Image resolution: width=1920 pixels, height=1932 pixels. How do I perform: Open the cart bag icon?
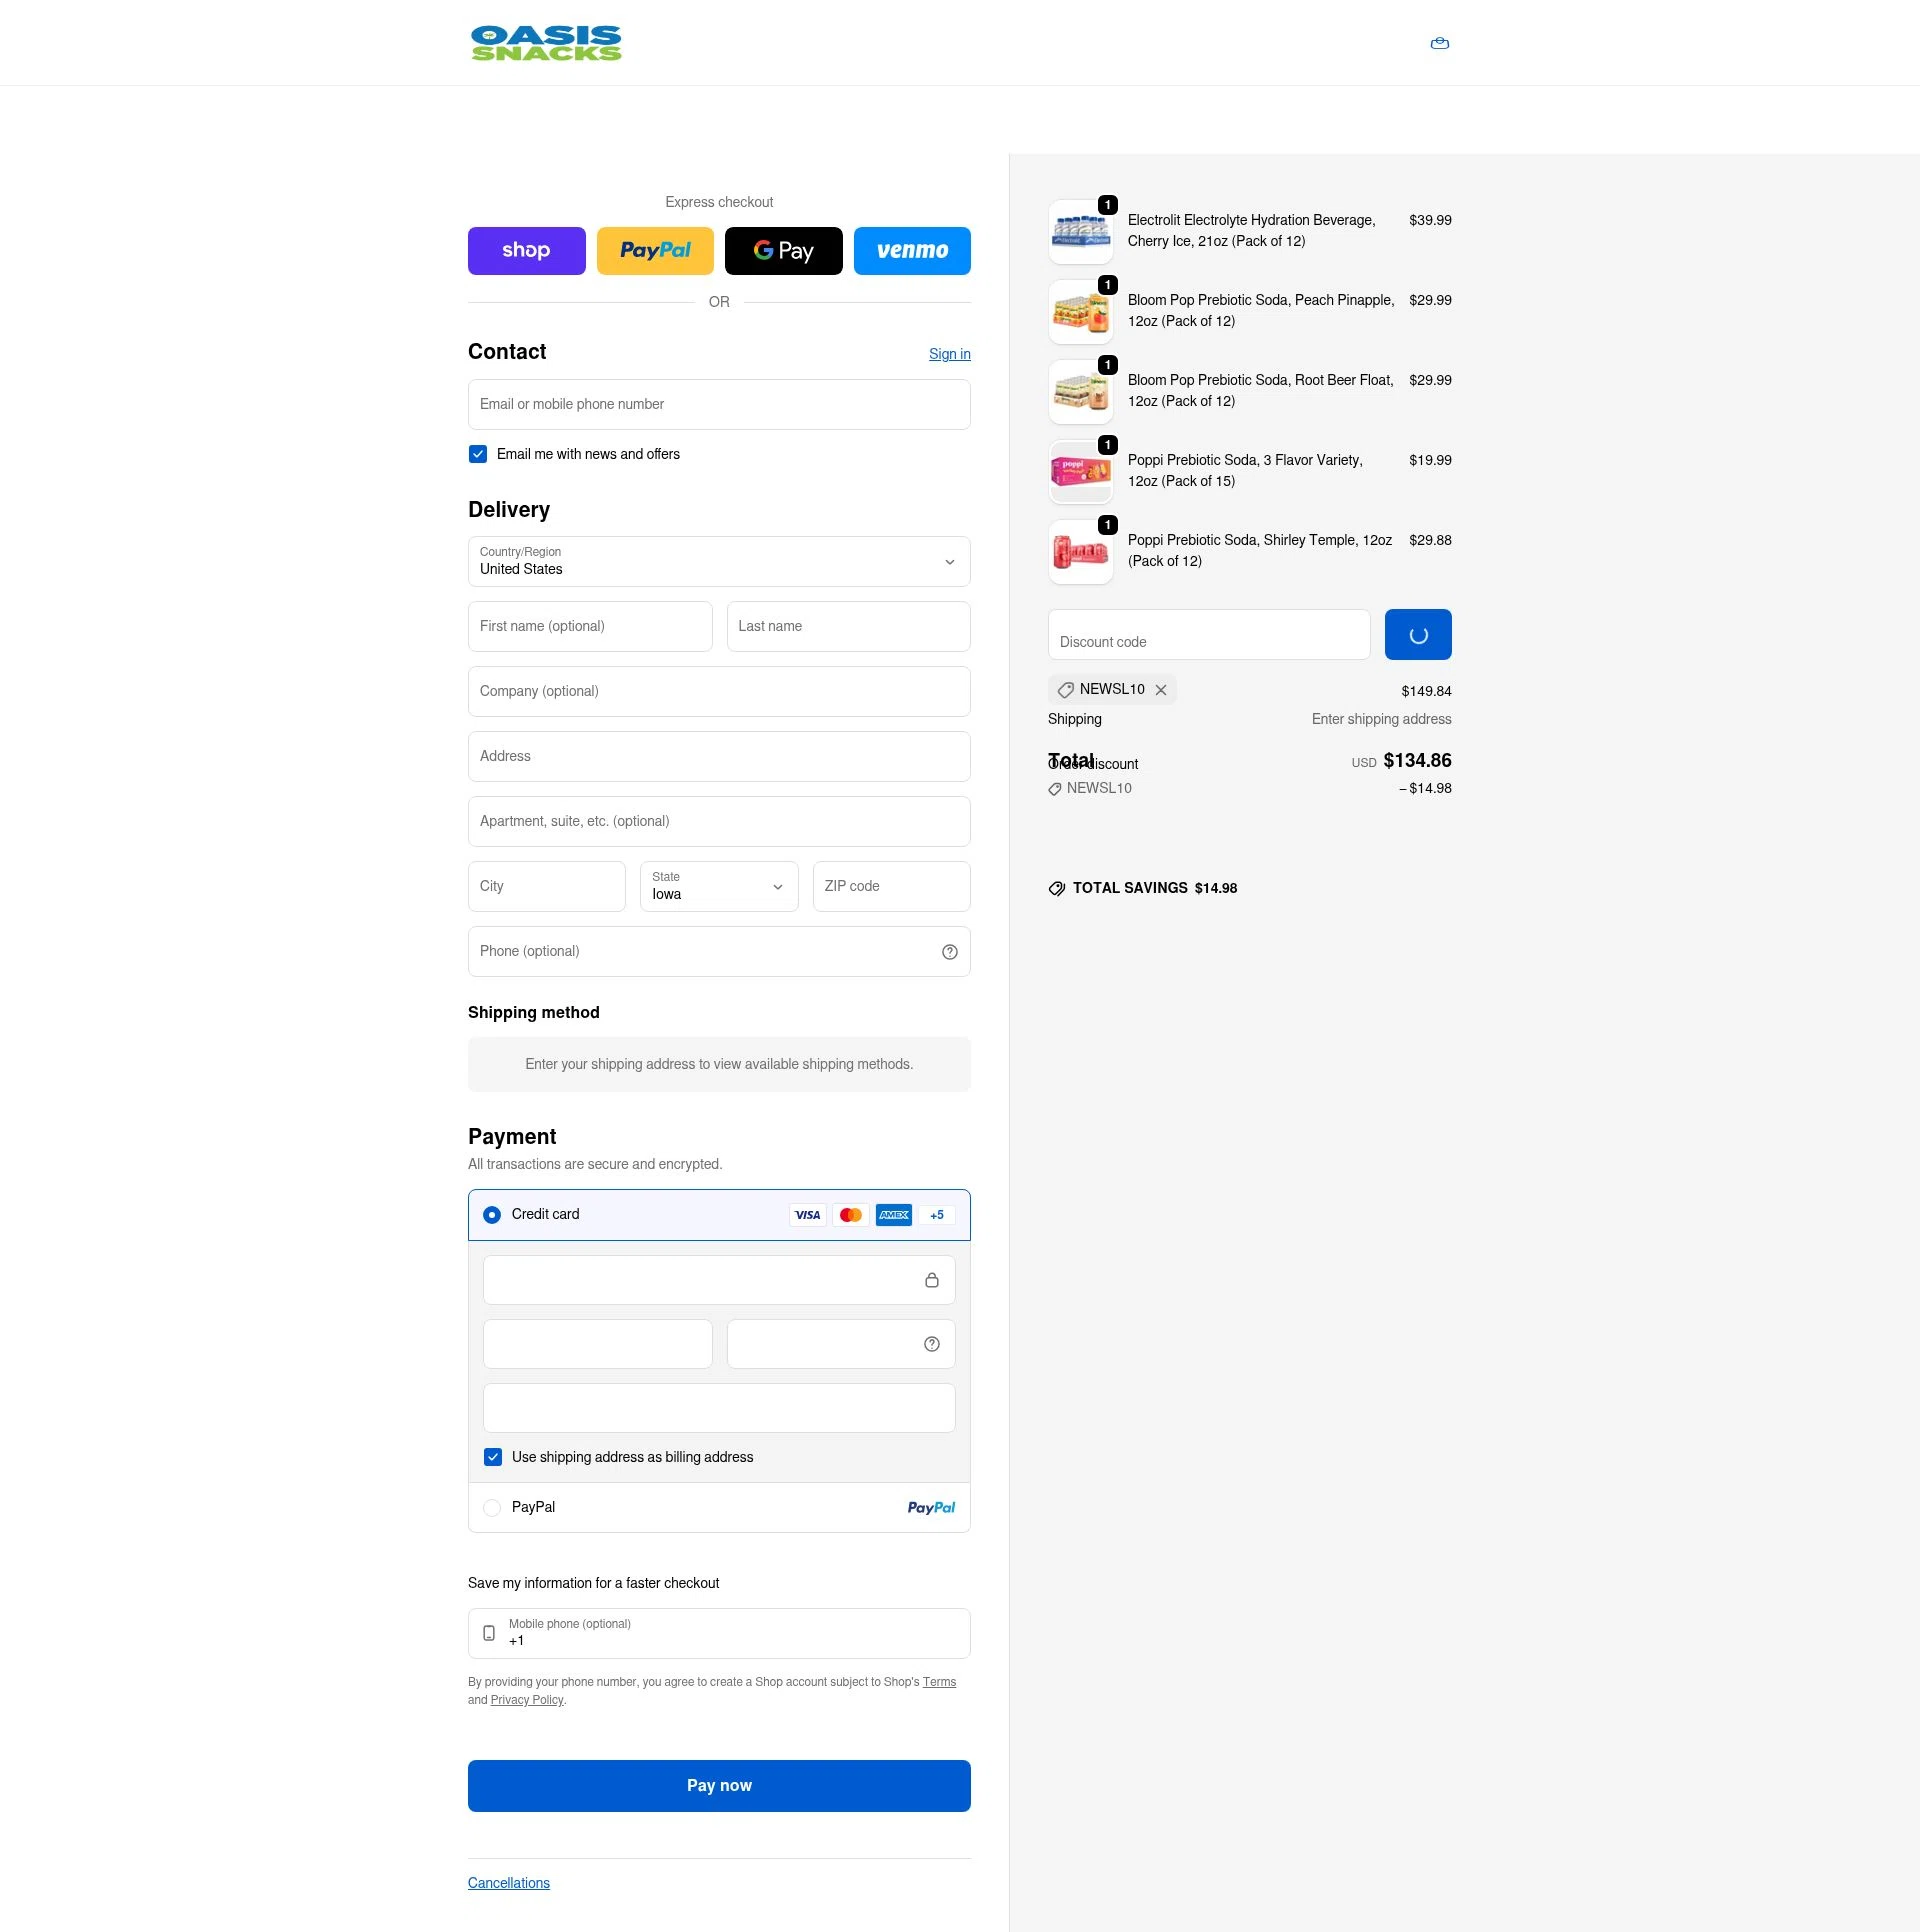[x=1440, y=43]
